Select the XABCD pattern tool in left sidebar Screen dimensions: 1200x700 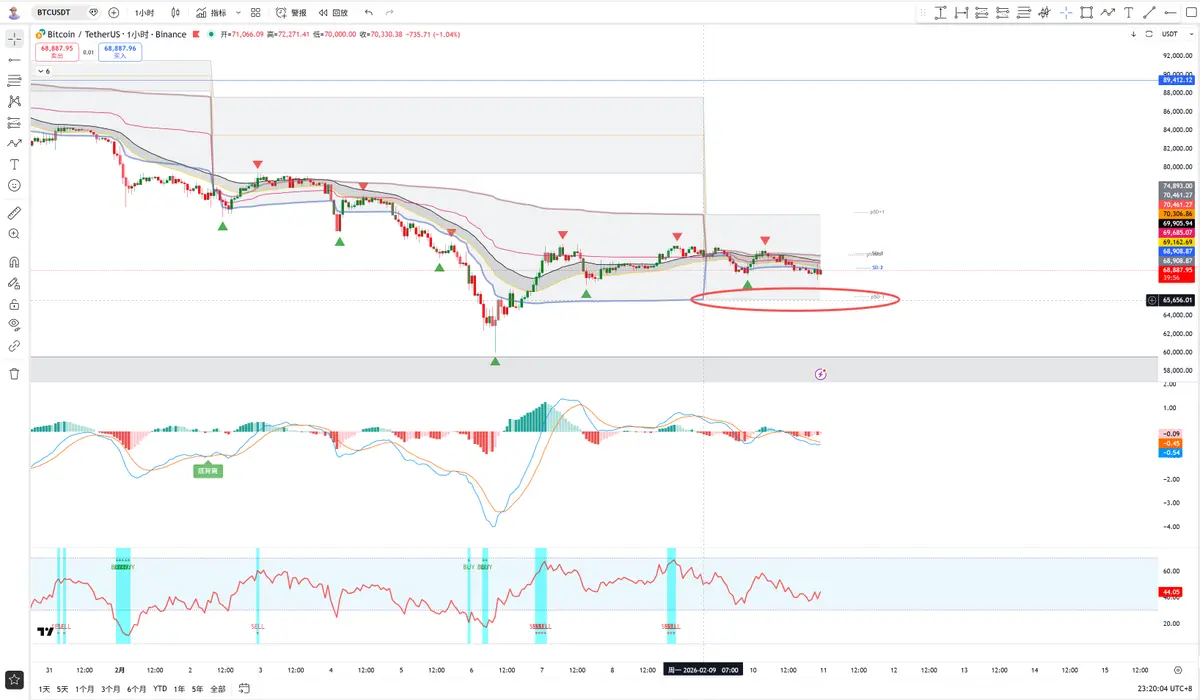tap(14, 102)
